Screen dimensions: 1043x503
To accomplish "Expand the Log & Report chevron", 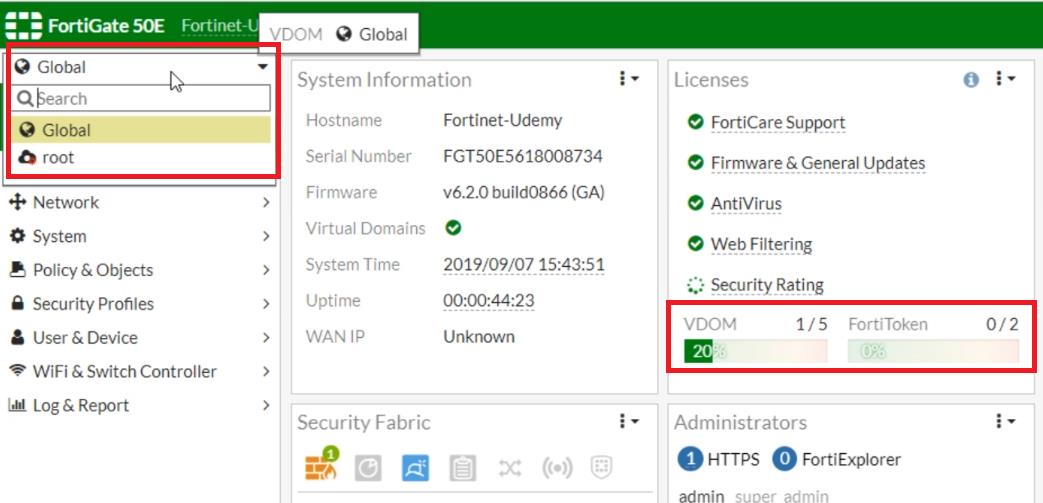I will (266, 405).
